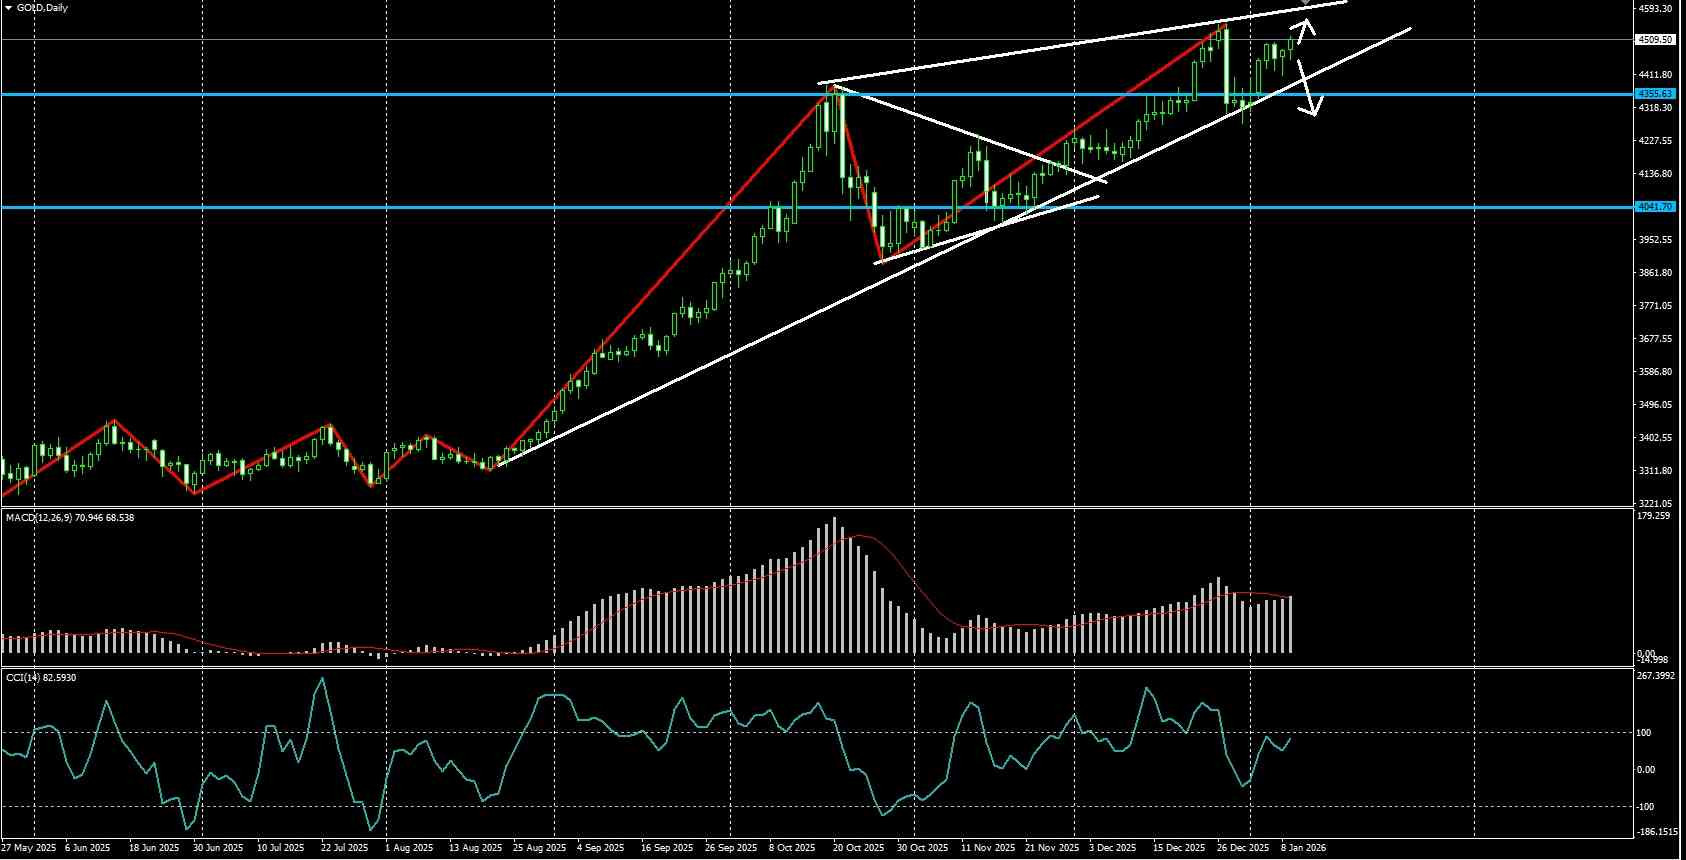Click the 8 Jan 2026 date label

1303,848
